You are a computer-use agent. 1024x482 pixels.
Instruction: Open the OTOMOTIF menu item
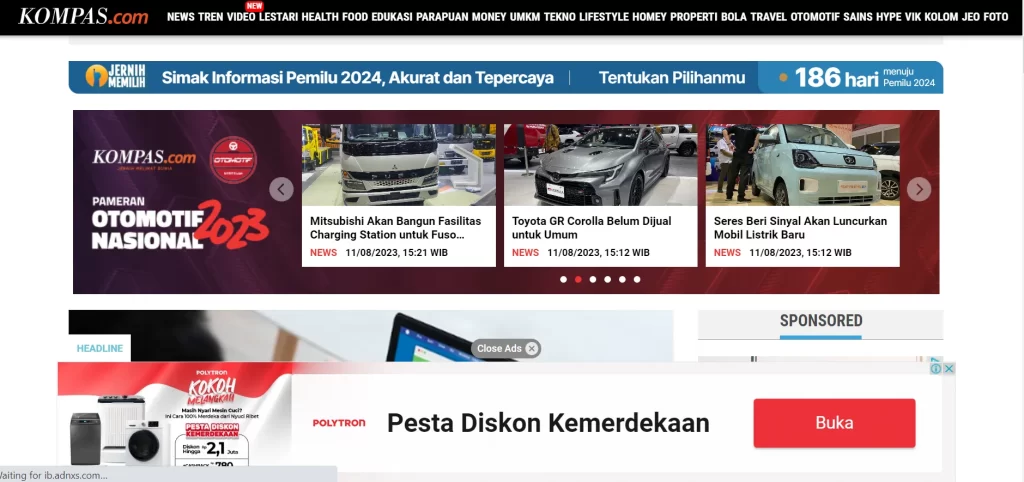coord(814,17)
